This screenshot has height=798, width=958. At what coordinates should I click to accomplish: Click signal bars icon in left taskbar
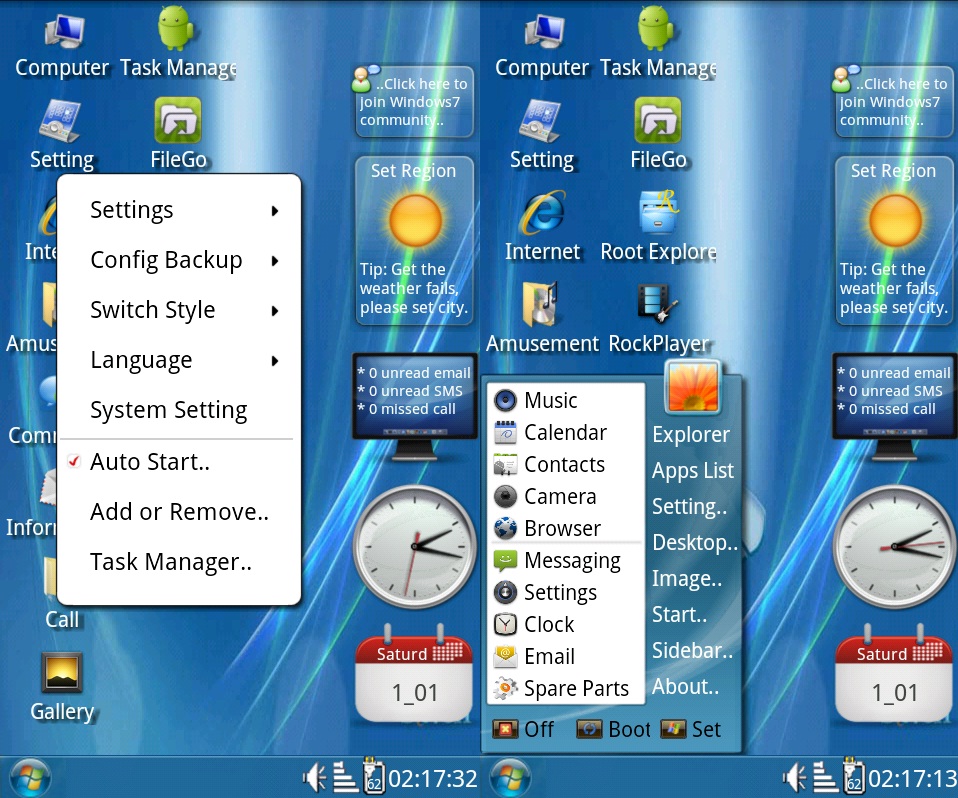(x=345, y=777)
